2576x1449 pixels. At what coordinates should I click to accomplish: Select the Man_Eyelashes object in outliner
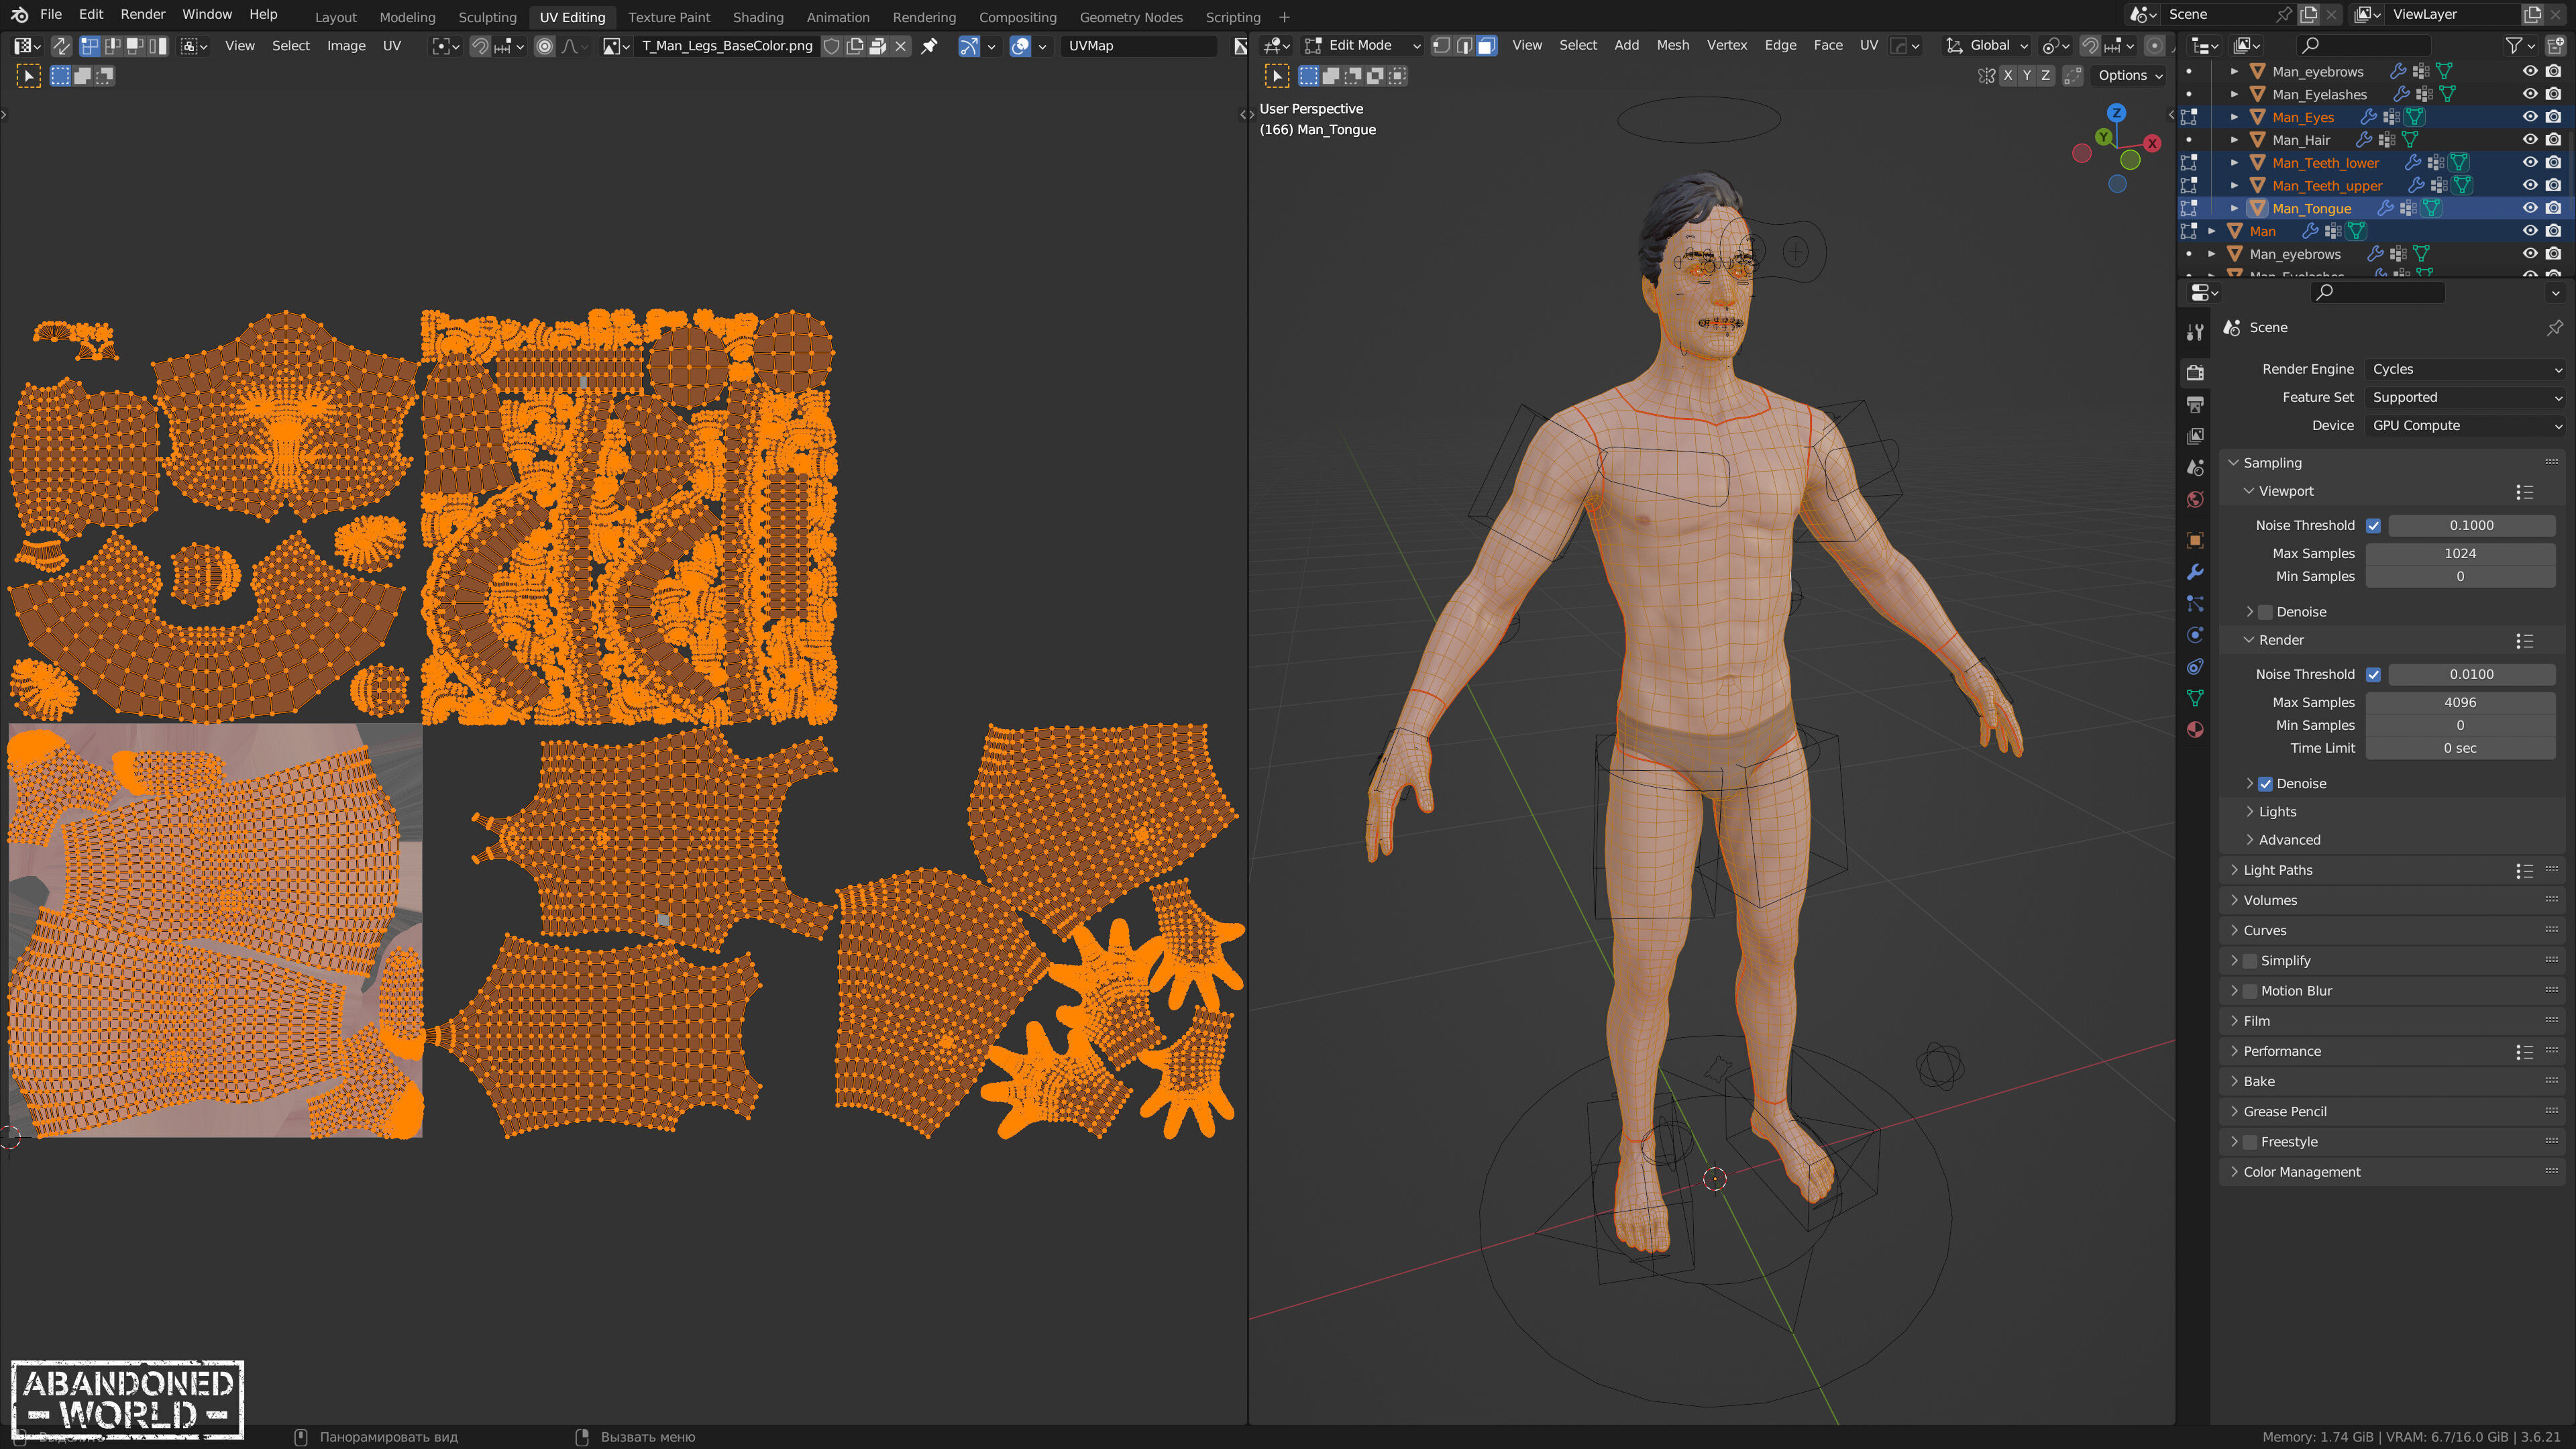click(2319, 94)
